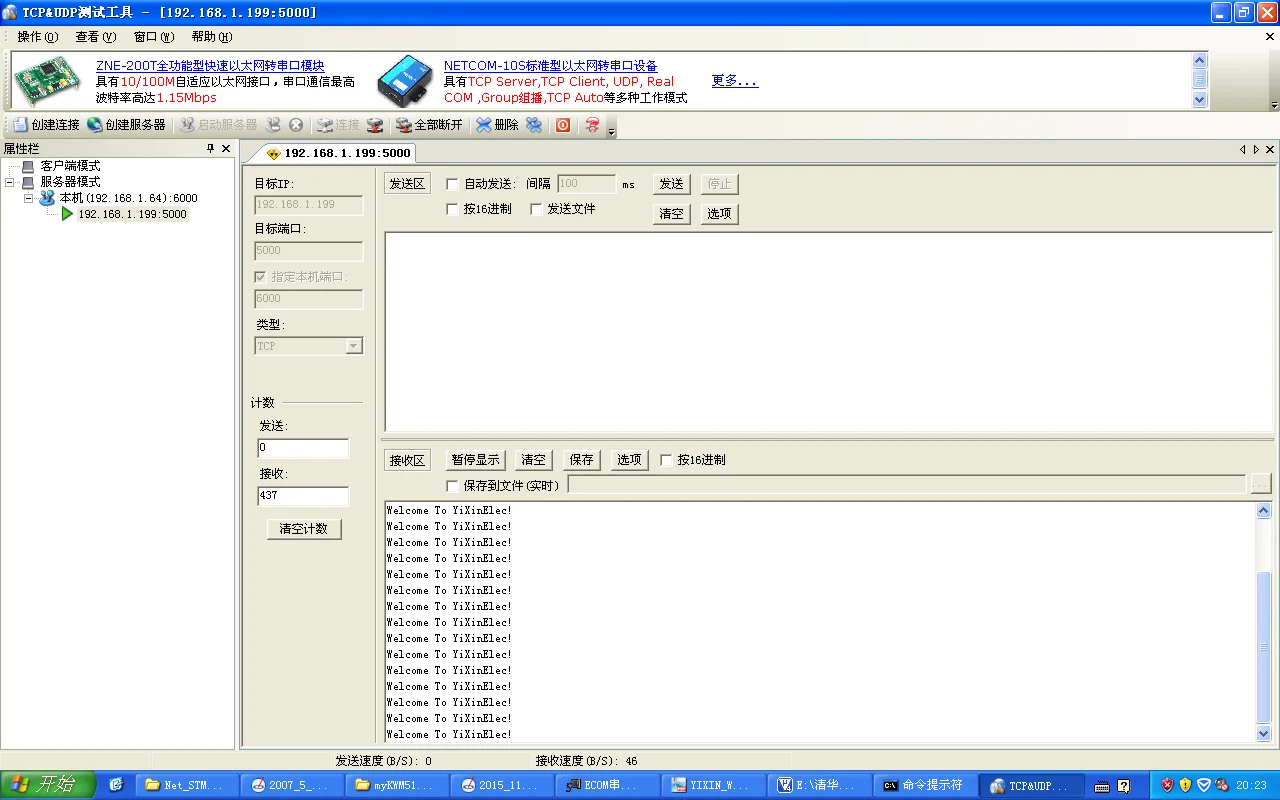Image resolution: width=1280 pixels, height=800 pixels.
Task: Enable the 自动发送 checkbox
Action: coord(452,184)
